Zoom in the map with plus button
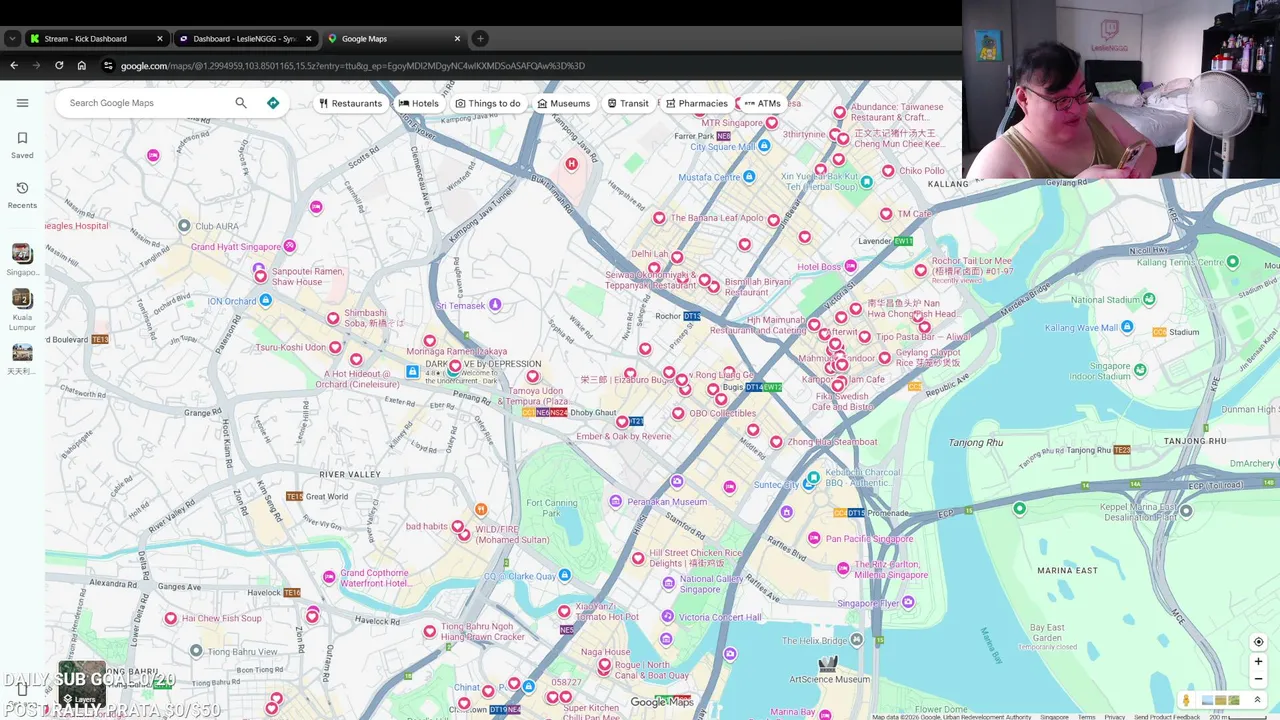The width and height of the screenshot is (1280, 720). pos(1259,662)
